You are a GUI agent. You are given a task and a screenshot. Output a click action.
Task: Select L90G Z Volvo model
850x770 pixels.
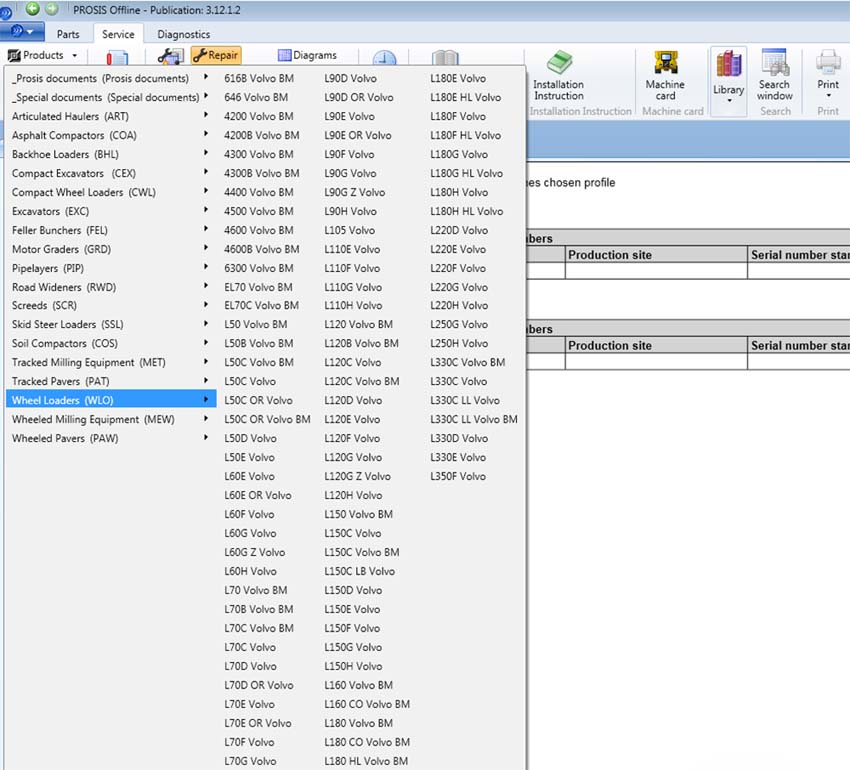355,192
